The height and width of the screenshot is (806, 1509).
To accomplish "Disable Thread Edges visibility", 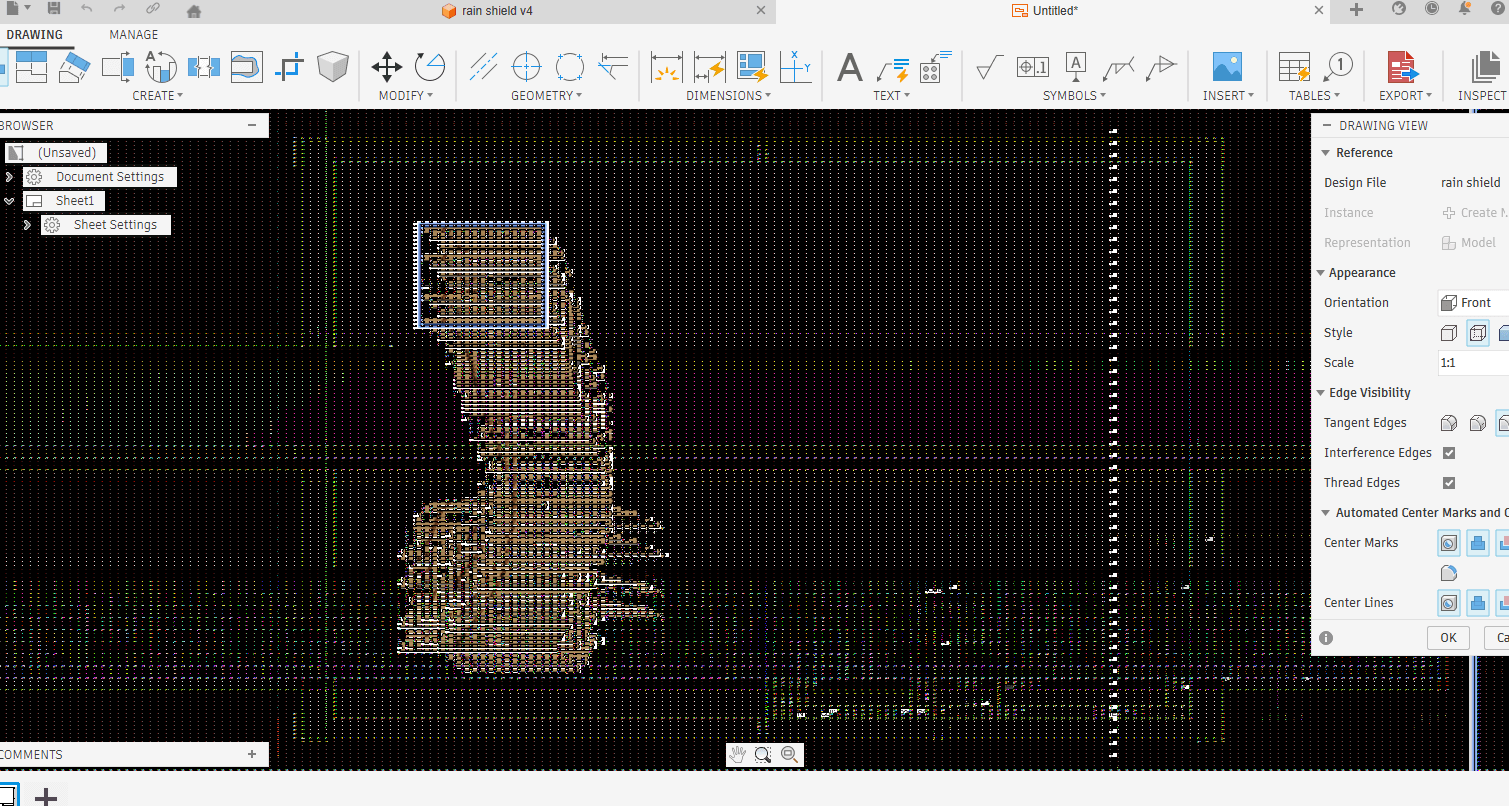I will [1449, 482].
